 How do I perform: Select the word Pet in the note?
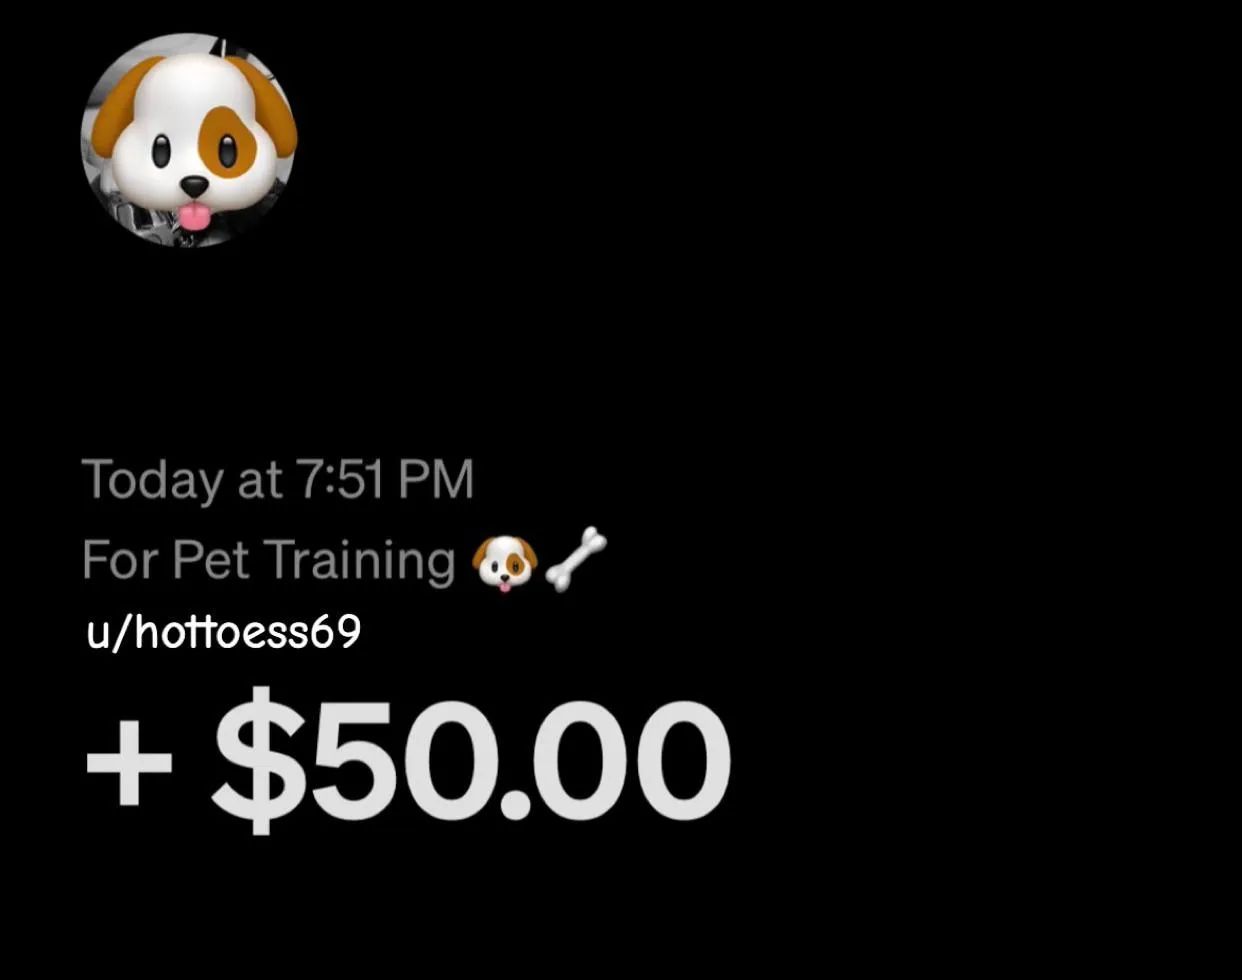[x=211, y=559]
